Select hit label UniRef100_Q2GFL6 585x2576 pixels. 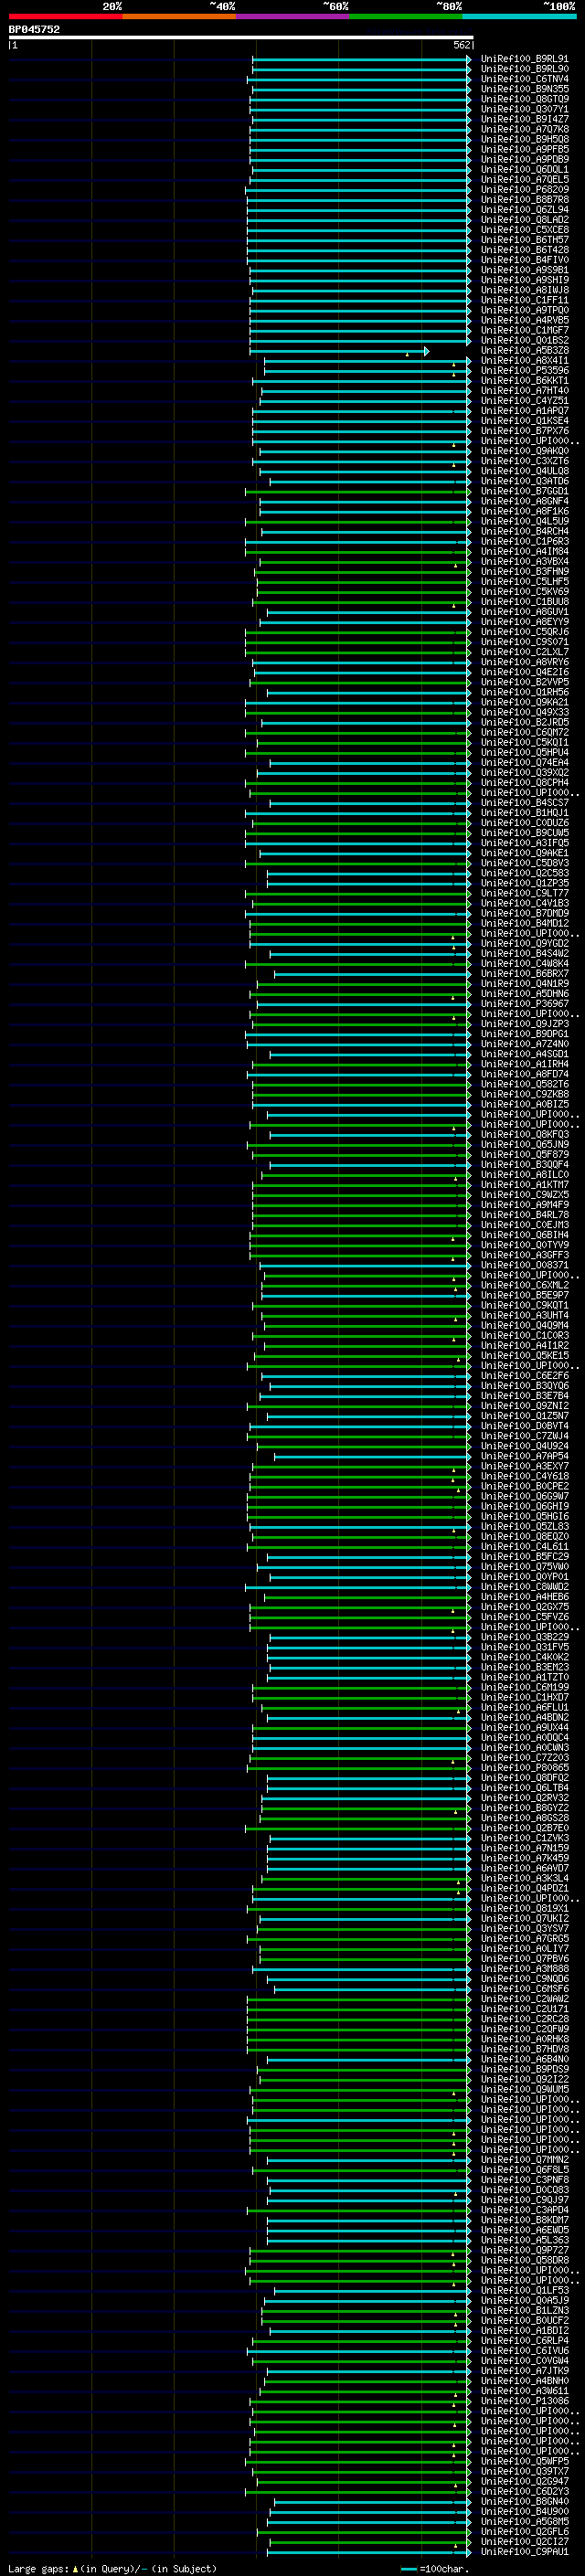[x=525, y=2532]
